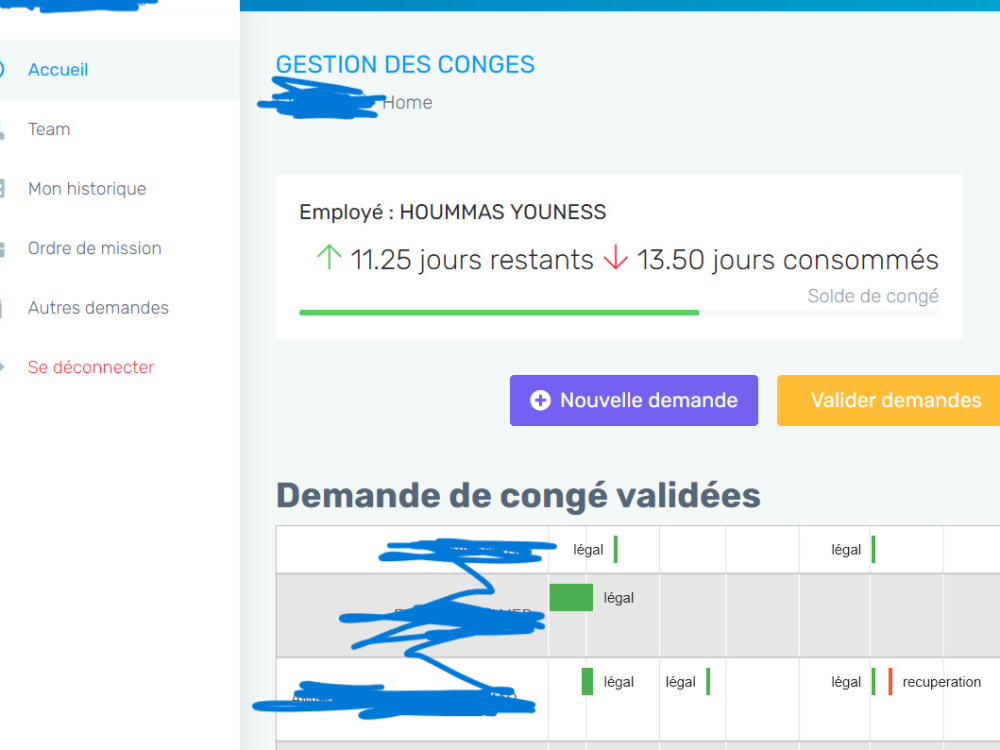Open the Accueil sidebar item
This screenshot has width=1000, height=750.
119,70
